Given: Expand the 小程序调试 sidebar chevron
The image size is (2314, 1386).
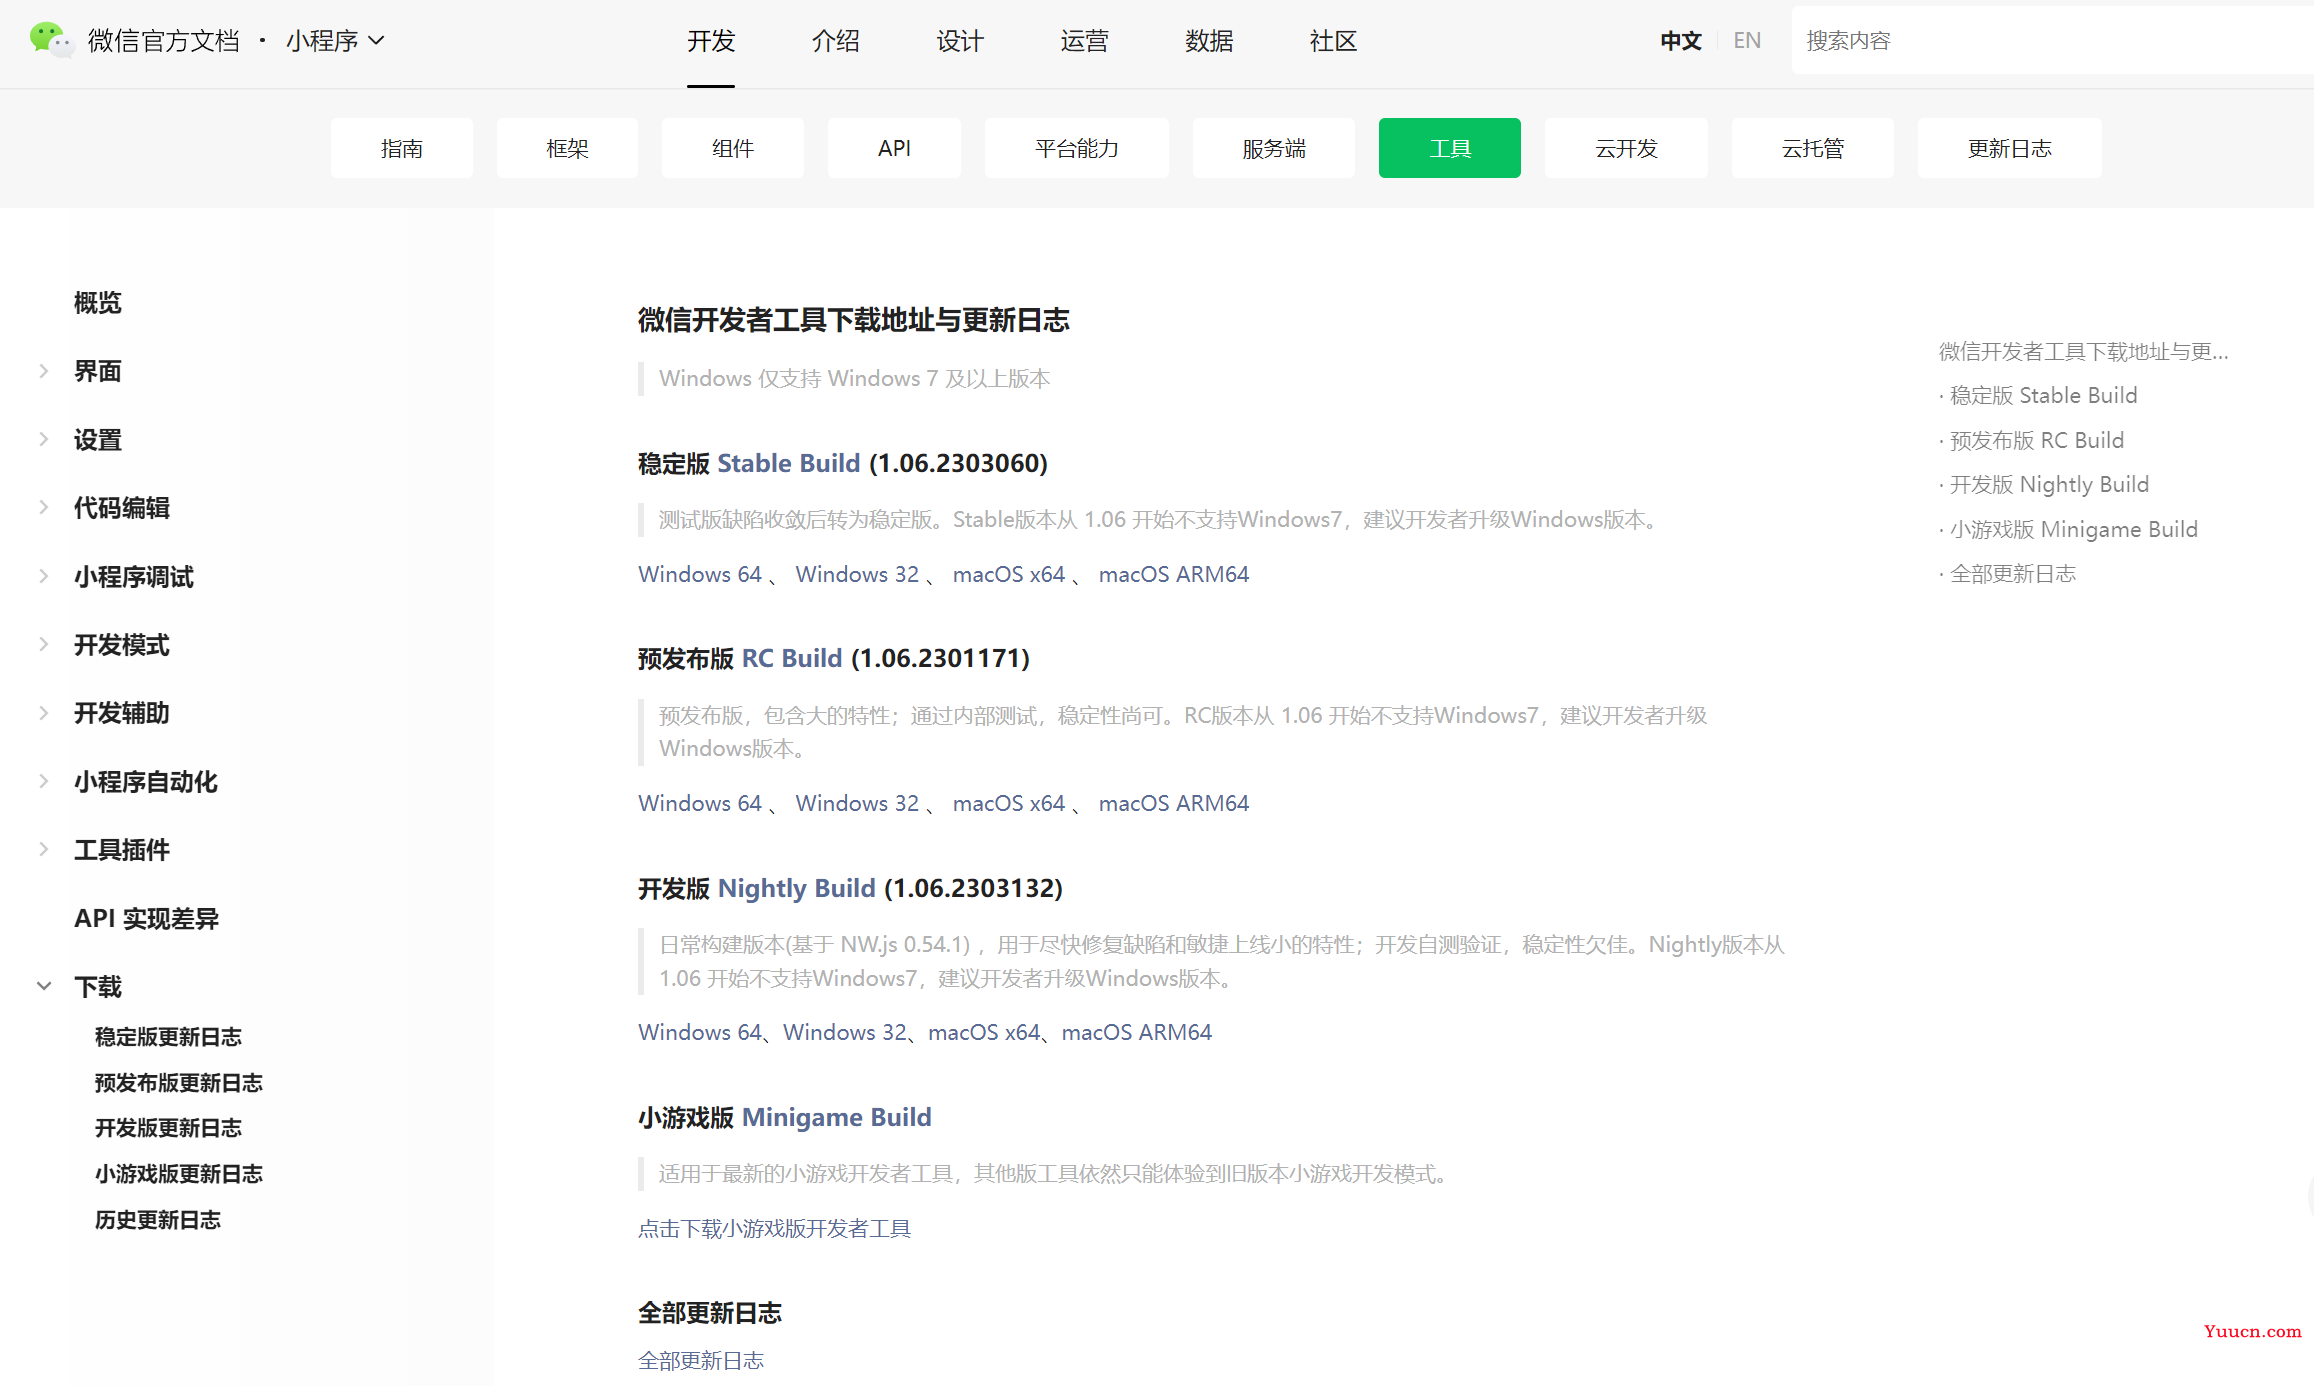Looking at the screenshot, I should point(44,576).
